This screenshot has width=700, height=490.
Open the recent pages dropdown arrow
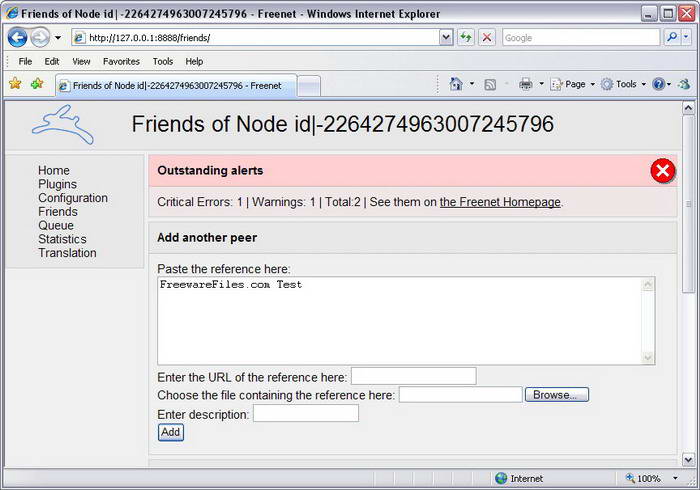pyautogui.click(x=58, y=37)
